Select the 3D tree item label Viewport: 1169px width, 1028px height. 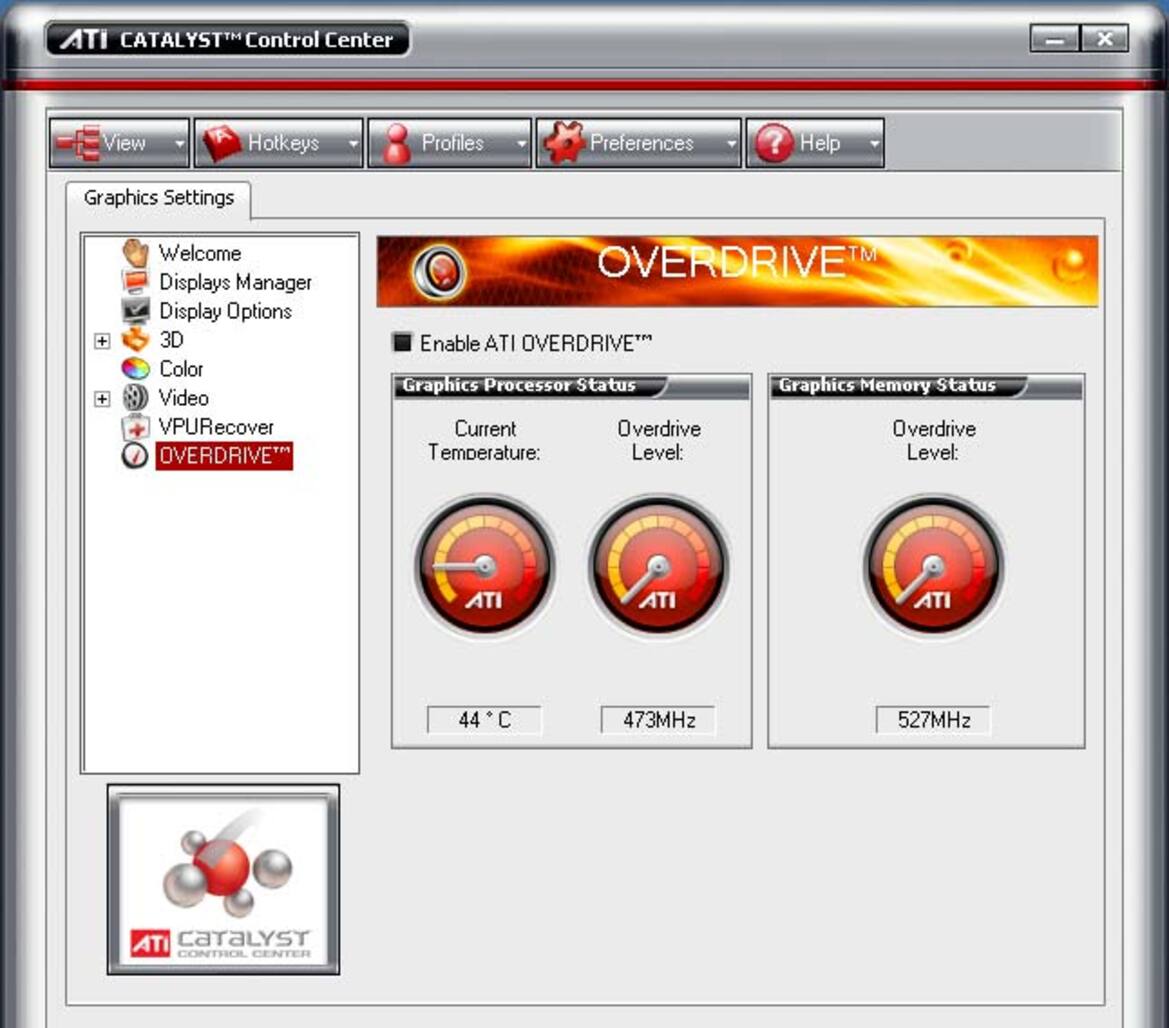click(x=171, y=340)
